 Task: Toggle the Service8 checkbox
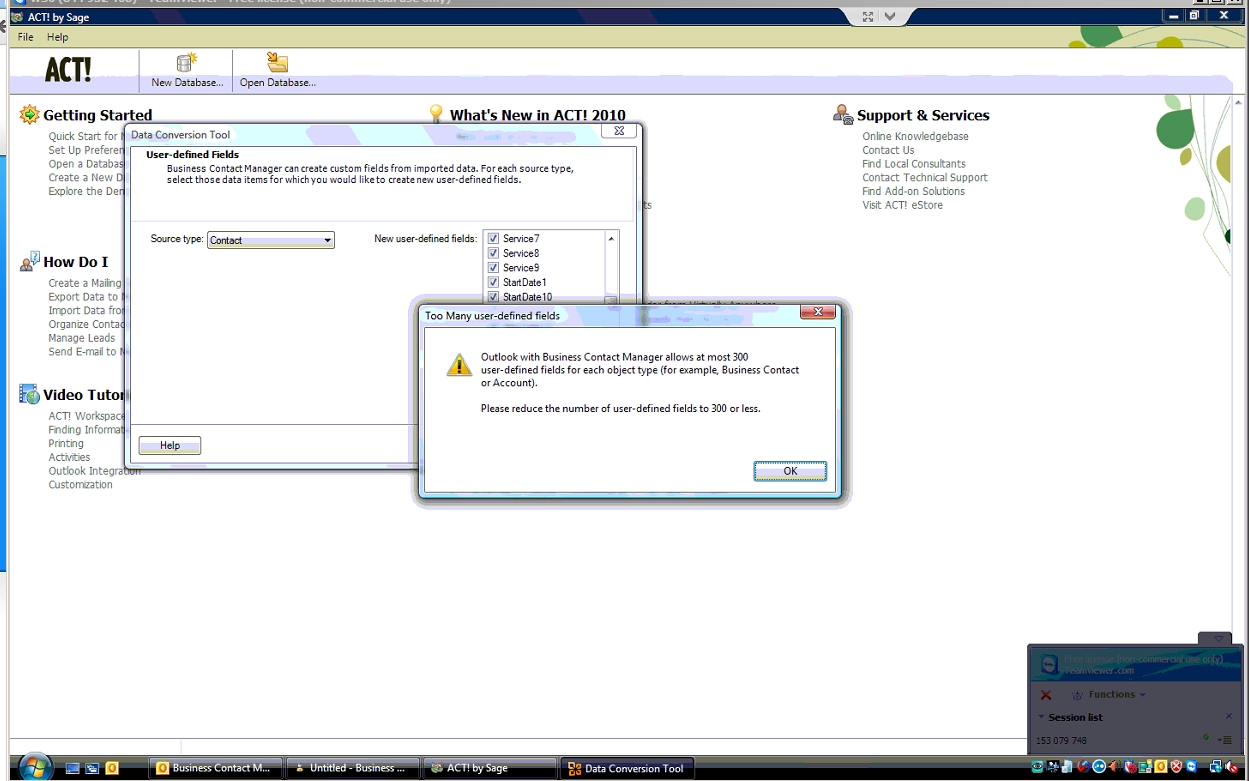(493, 254)
